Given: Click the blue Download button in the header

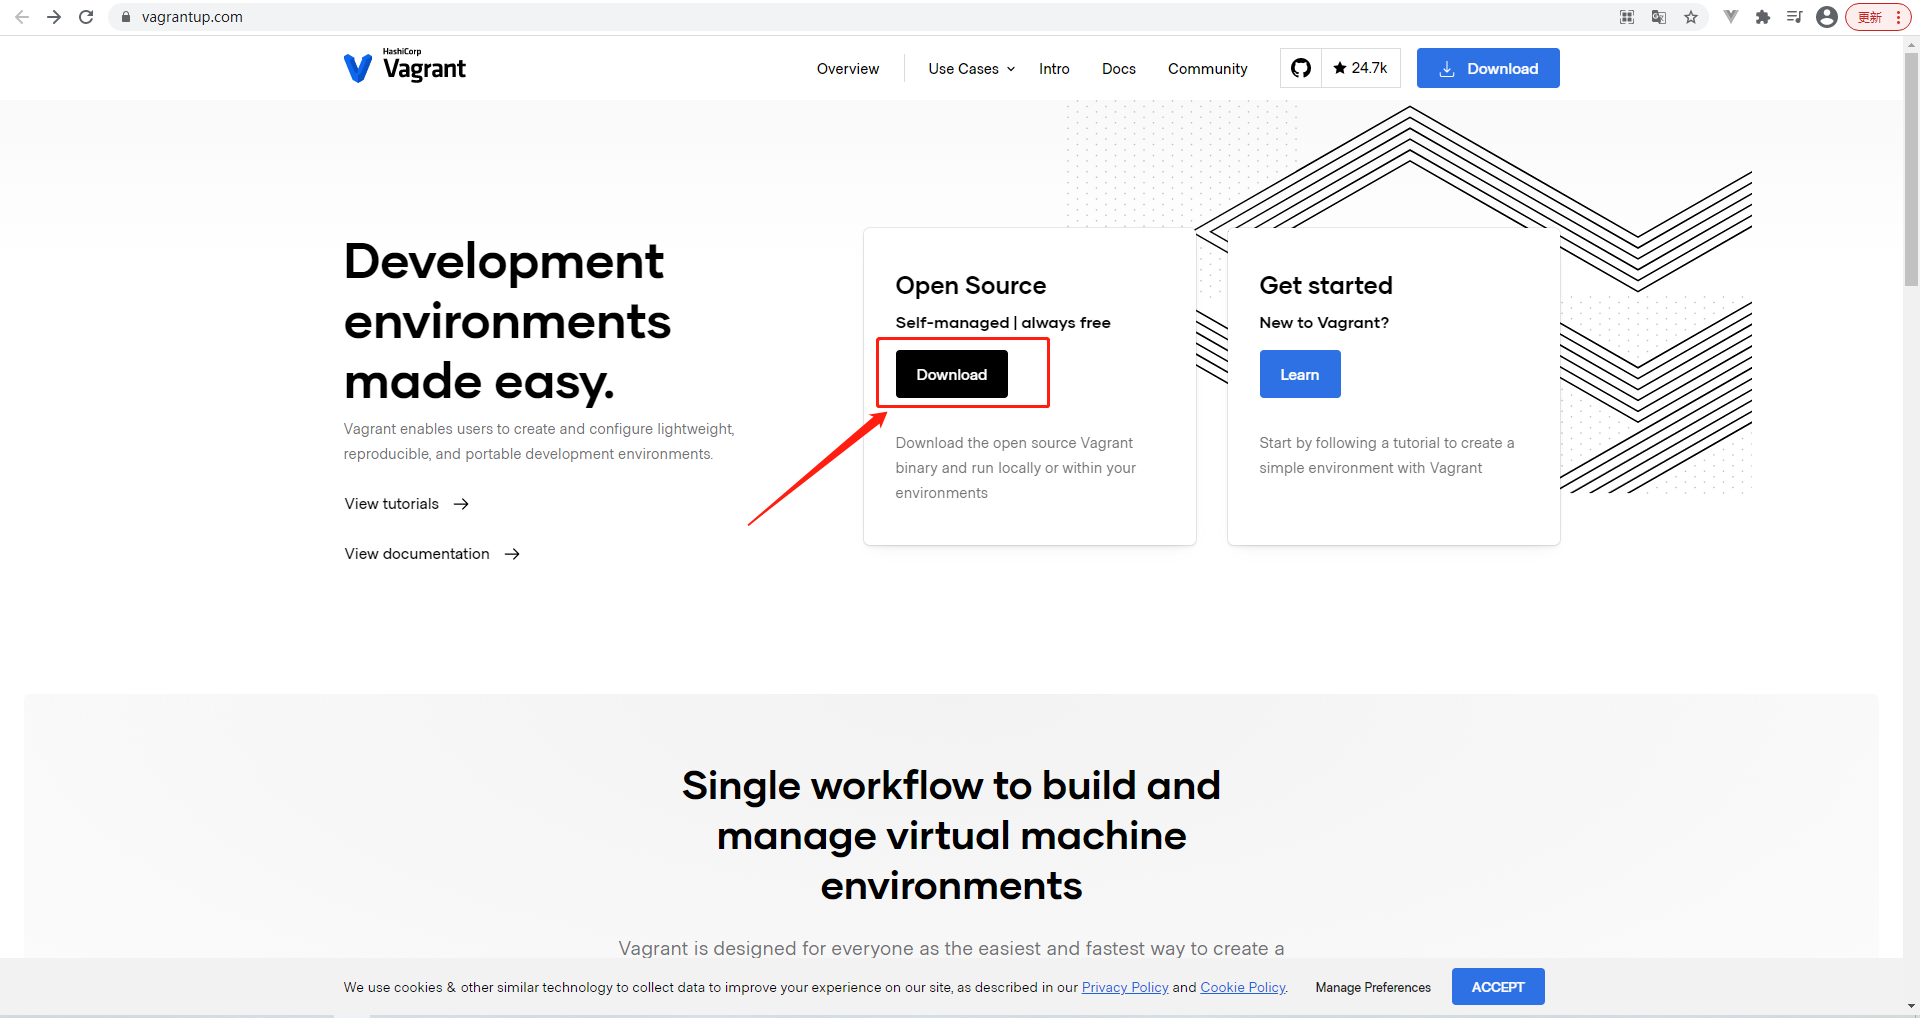Looking at the screenshot, I should [1488, 68].
